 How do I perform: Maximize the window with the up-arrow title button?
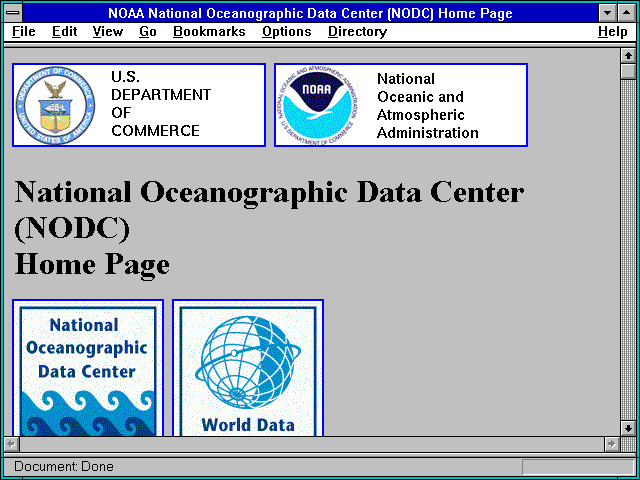point(627,13)
